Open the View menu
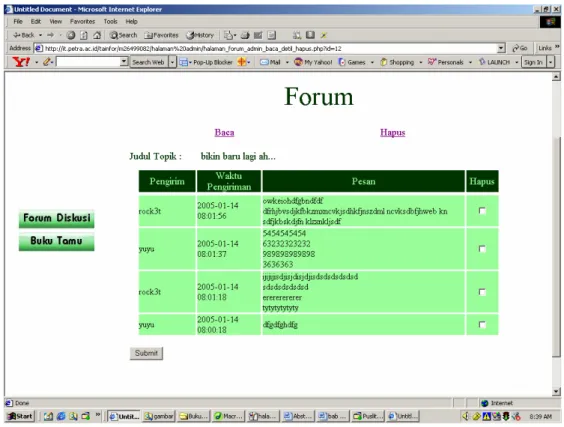This screenshot has height=427, width=564. click(x=56, y=22)
